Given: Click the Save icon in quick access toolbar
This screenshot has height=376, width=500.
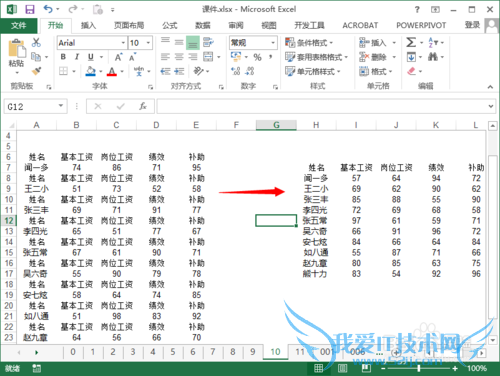Looking at the screenshot, I should coord(30,9).
